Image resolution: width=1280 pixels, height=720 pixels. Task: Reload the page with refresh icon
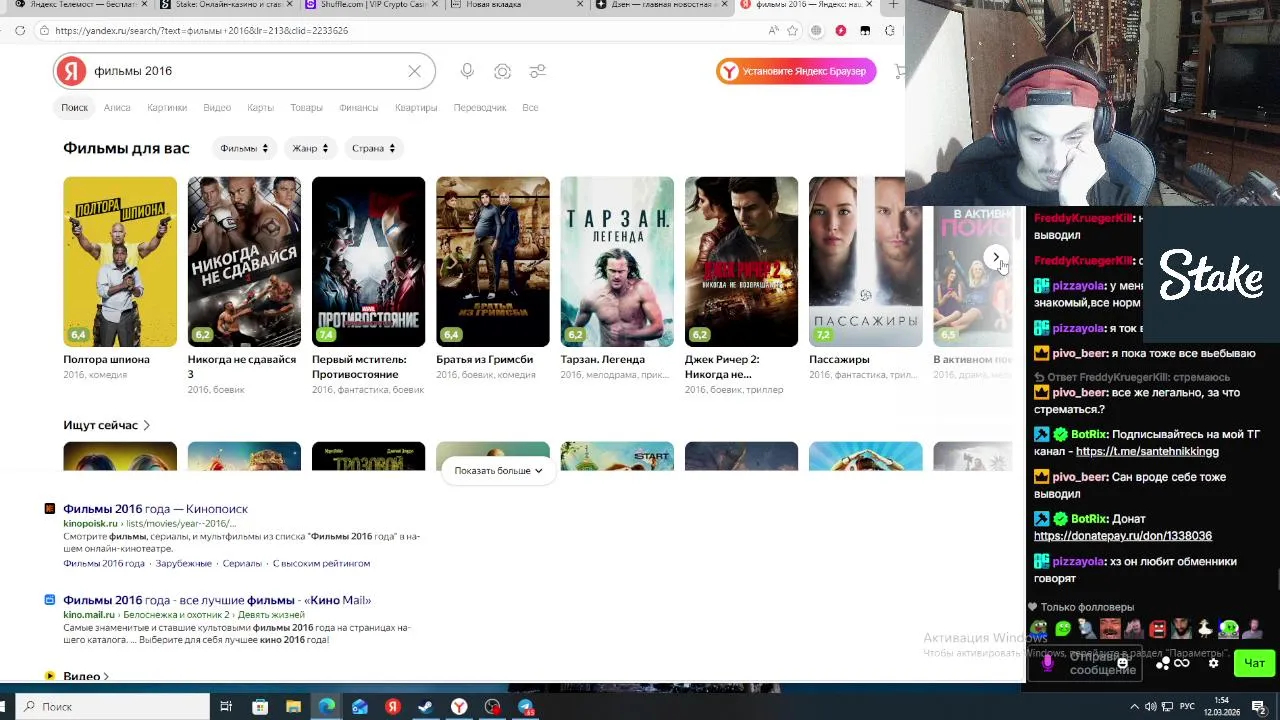click(20, 31)
